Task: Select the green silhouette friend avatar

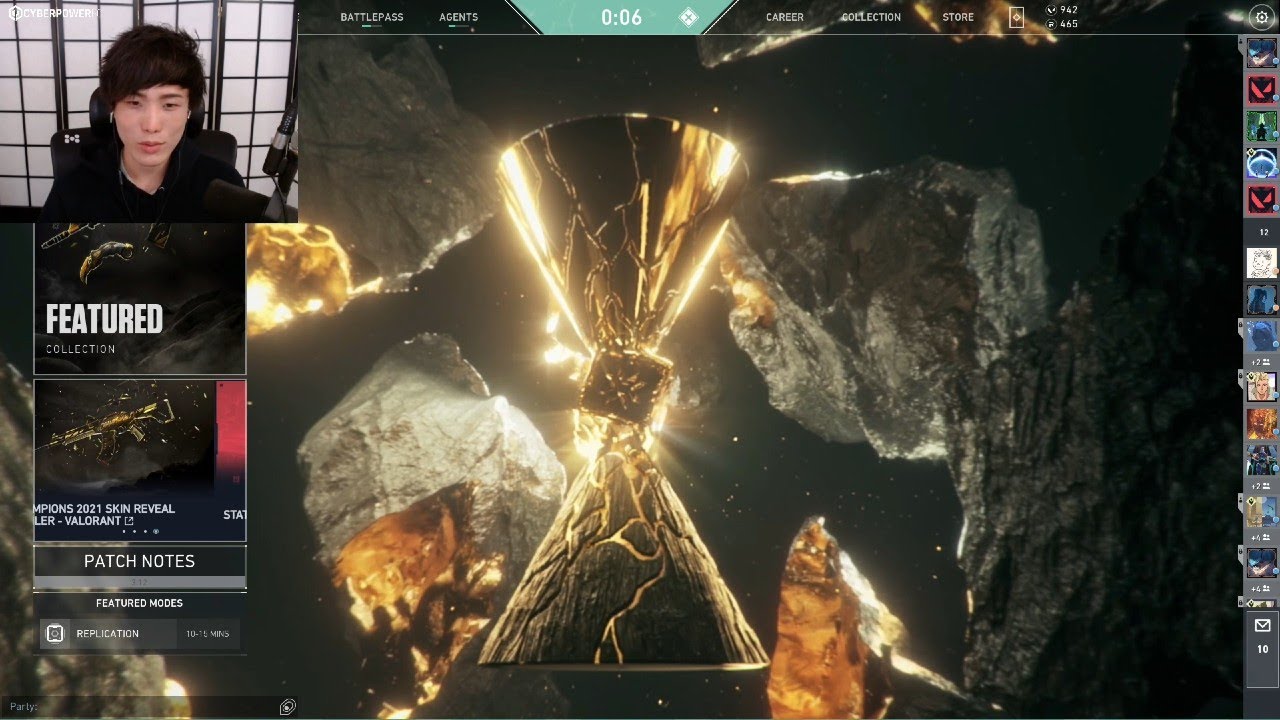Action: pyautogui.click(x=1262, y=126)
